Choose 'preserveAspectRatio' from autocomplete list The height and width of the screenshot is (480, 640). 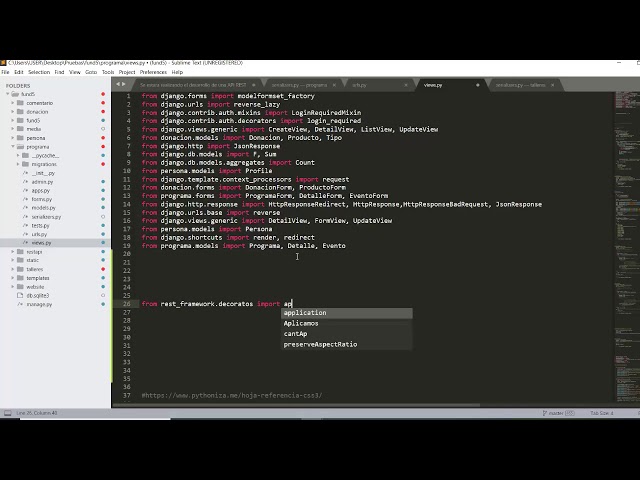pyautogui.click(x=347, y=344)
